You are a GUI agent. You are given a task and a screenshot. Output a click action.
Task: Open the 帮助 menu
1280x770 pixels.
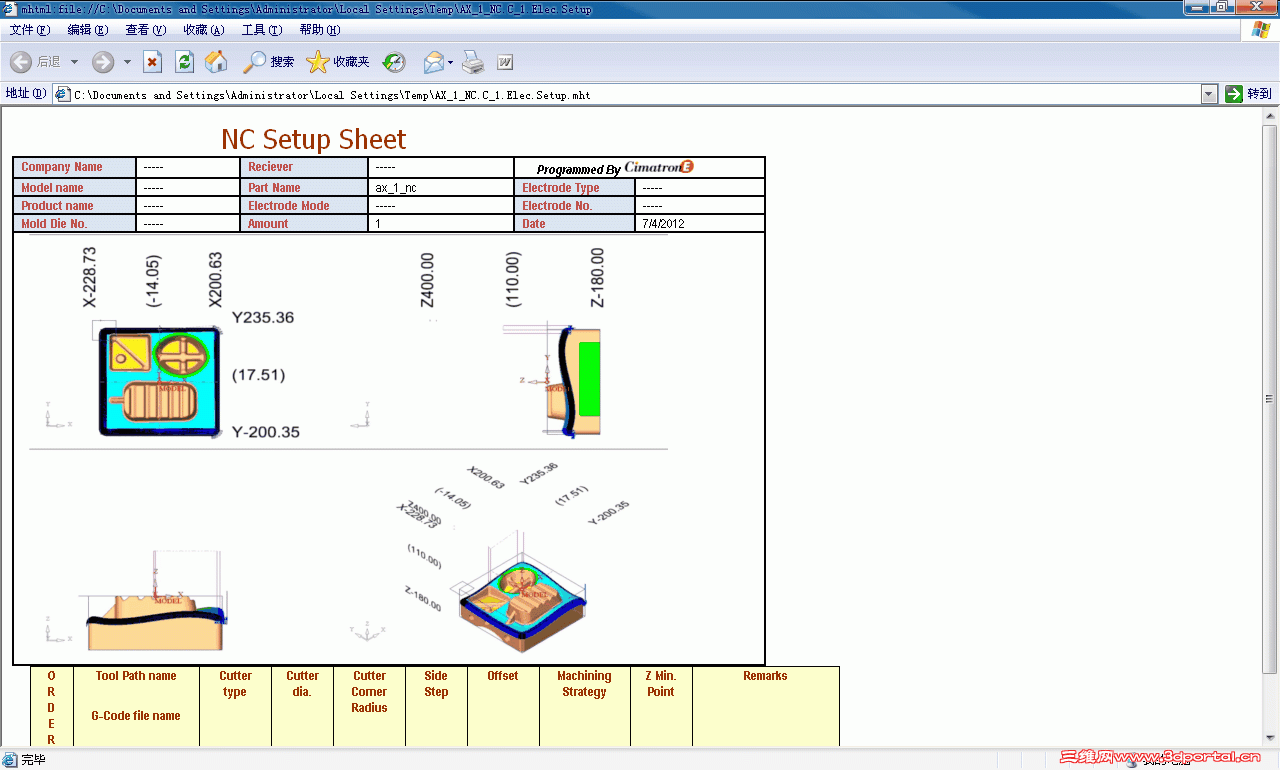(320, 30)
